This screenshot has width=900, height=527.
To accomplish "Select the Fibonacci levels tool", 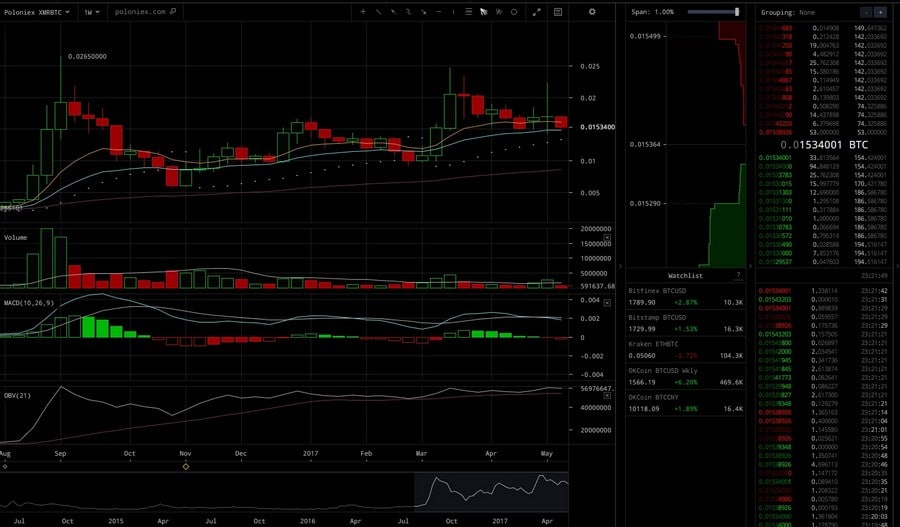I will [x=468, y=11].
